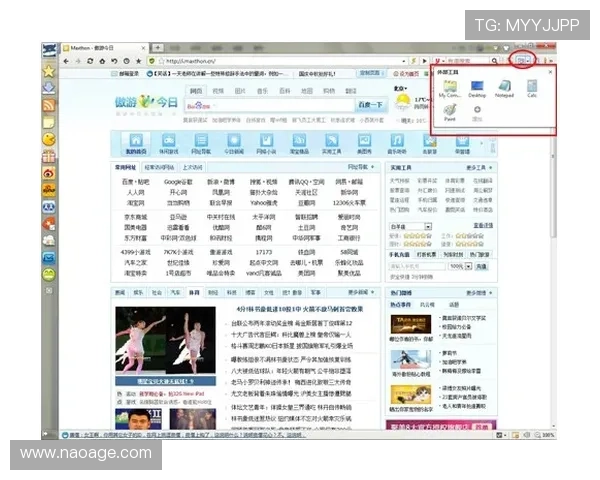Open the blue envelope mail sidebar icon
Viewport: 600px width, 480px height.
point(49,258)
